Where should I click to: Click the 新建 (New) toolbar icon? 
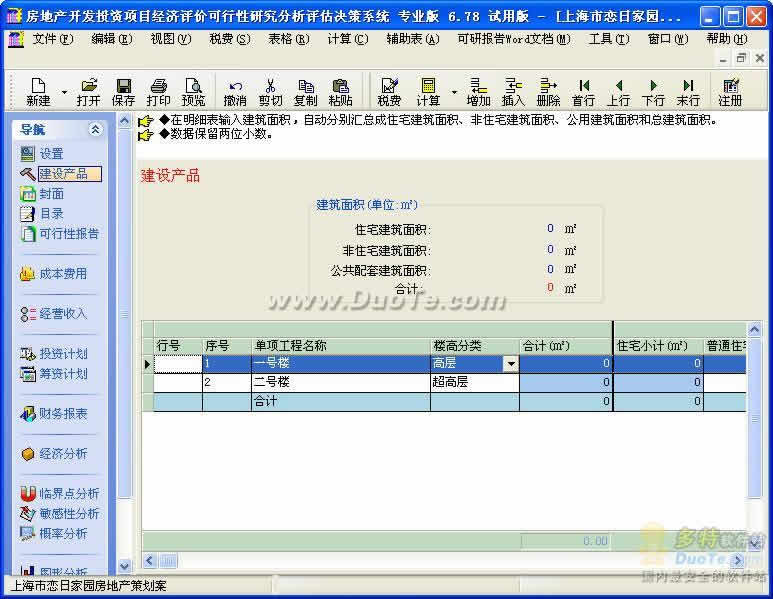pos(38,92)
